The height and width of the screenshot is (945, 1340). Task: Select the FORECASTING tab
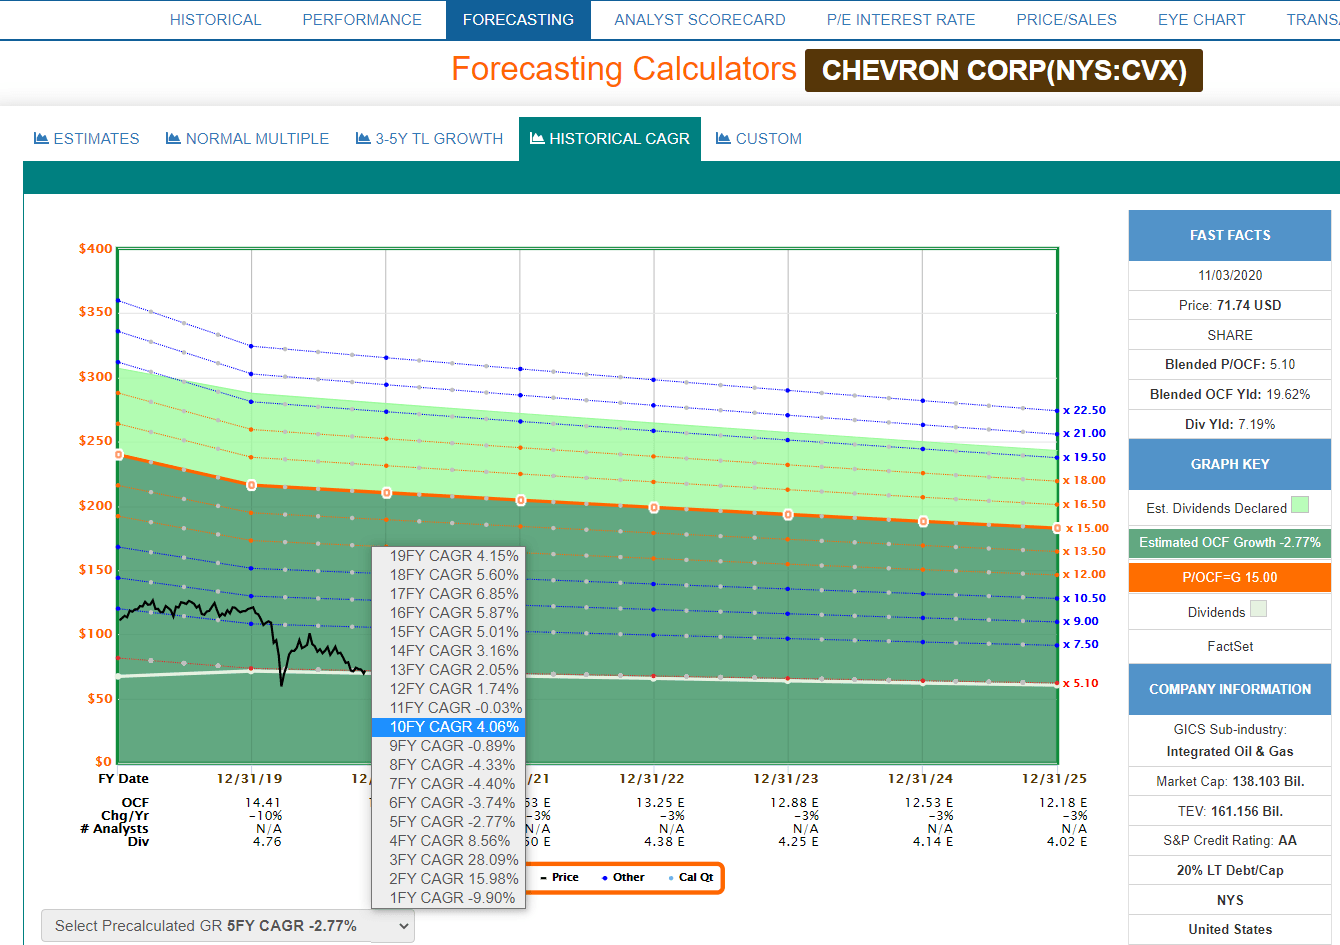coord(518,20)
